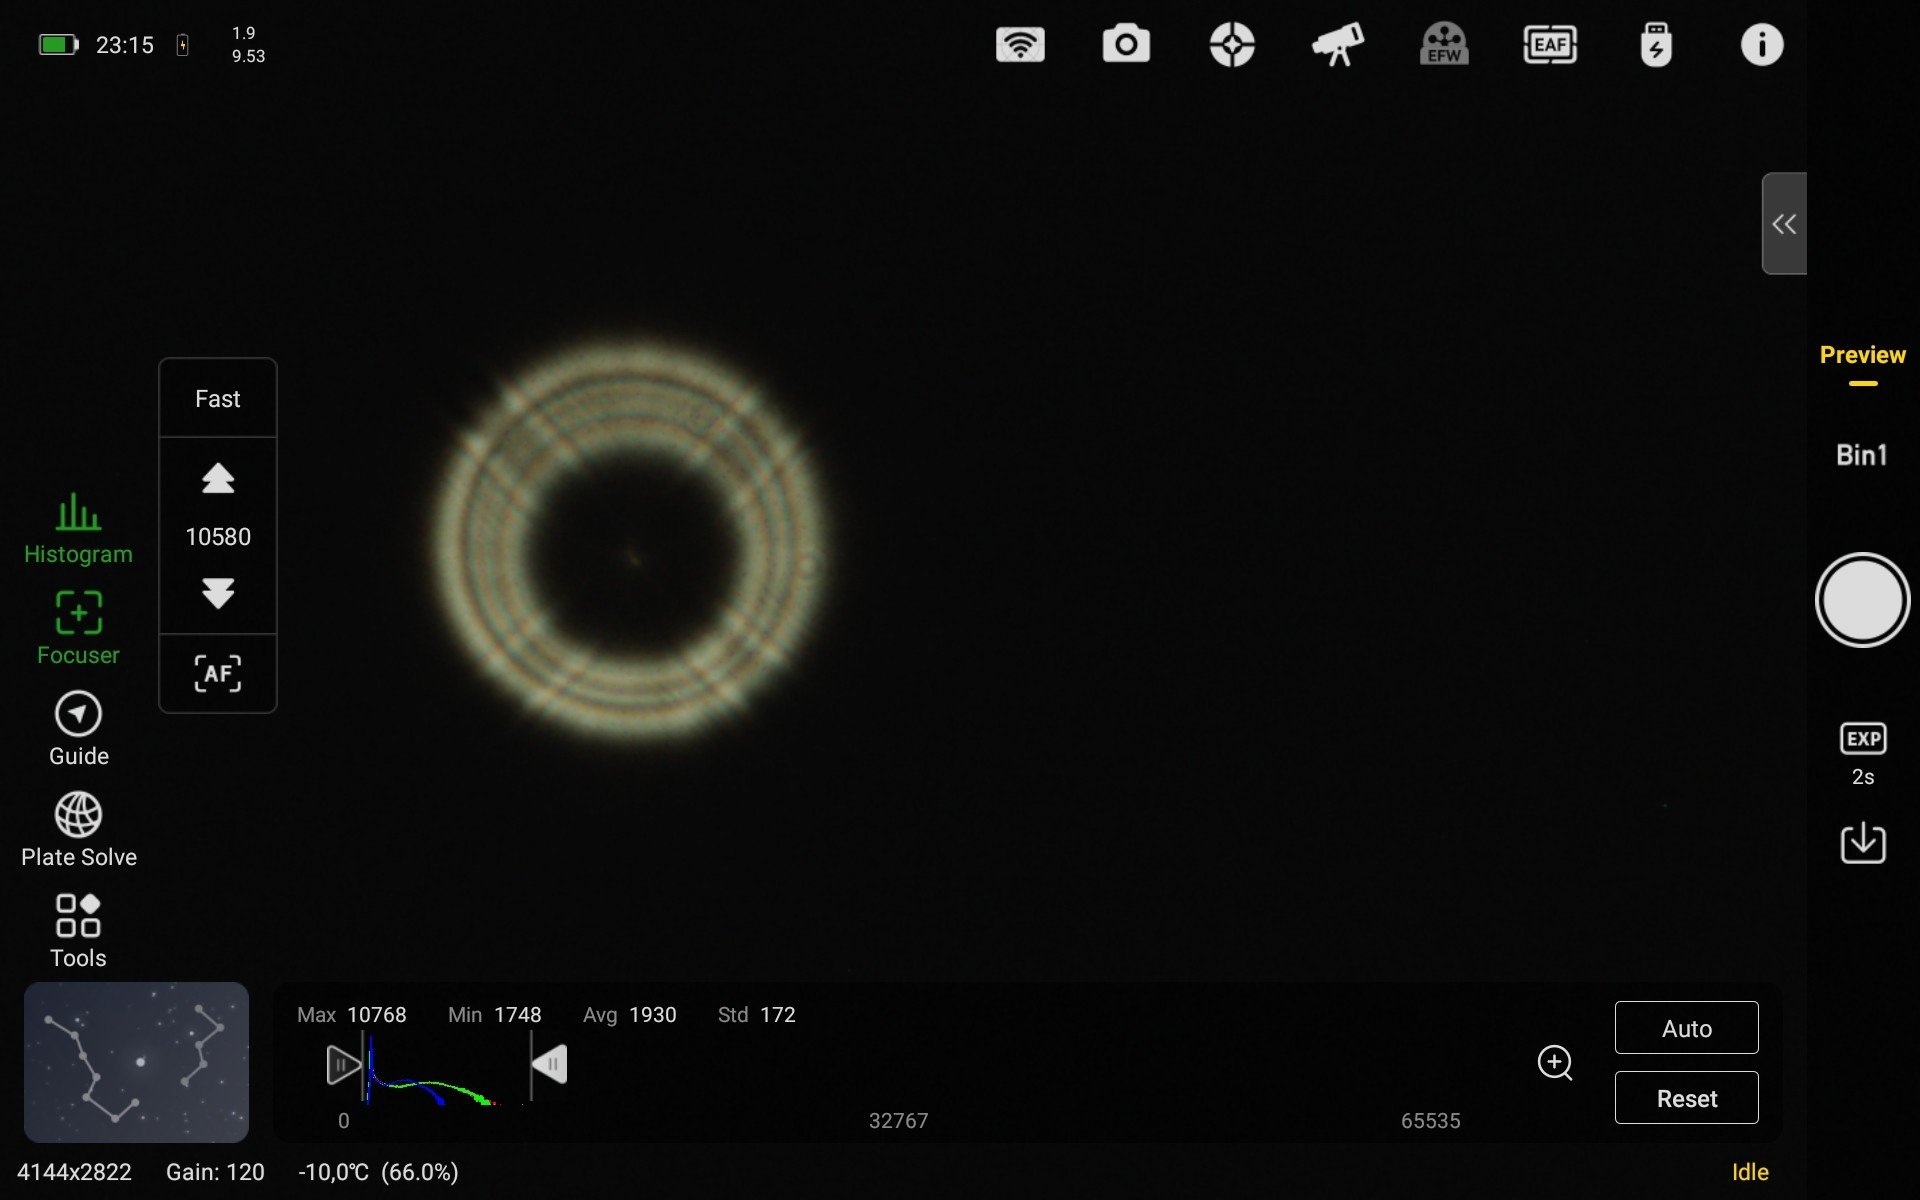Select the Std 172 statistic
The image size is (1920, 1200).
pos(756,1015)
